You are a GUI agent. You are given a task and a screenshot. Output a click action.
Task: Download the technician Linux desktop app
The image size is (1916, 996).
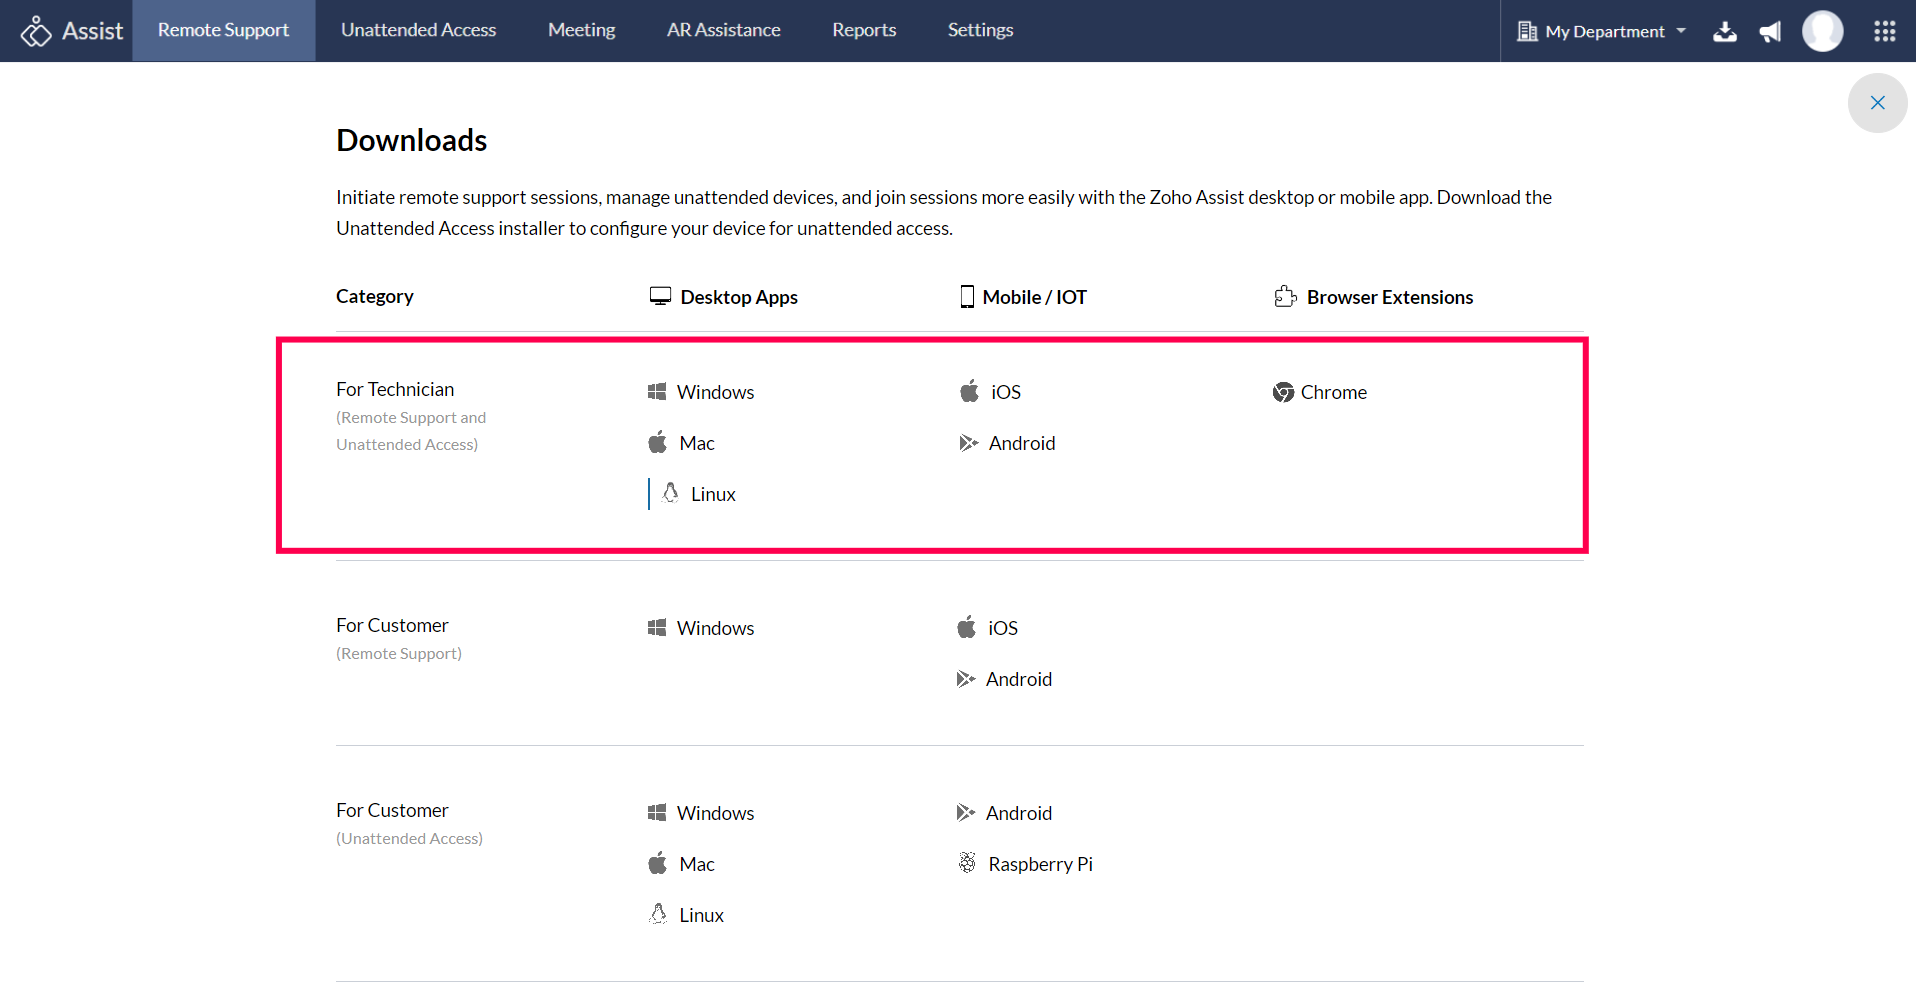[x=712, y=494]
